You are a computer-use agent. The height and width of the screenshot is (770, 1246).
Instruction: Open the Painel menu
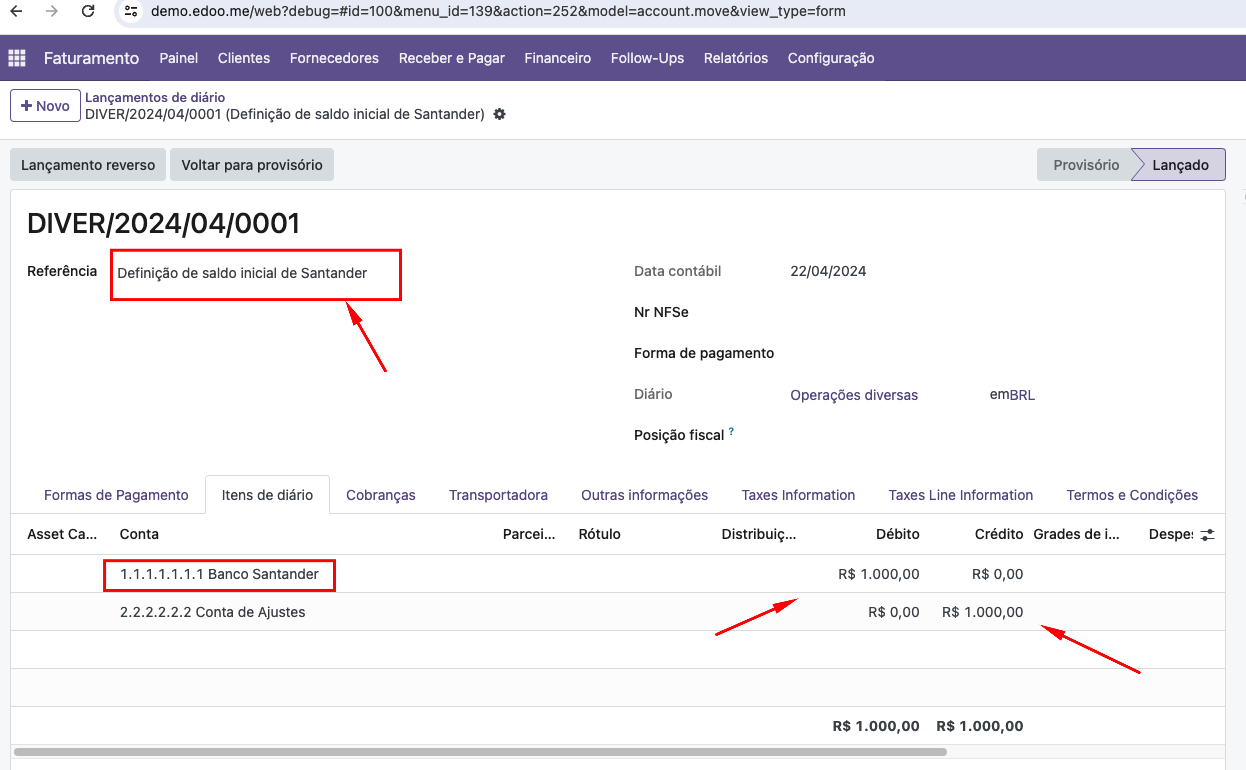(179, 58)
